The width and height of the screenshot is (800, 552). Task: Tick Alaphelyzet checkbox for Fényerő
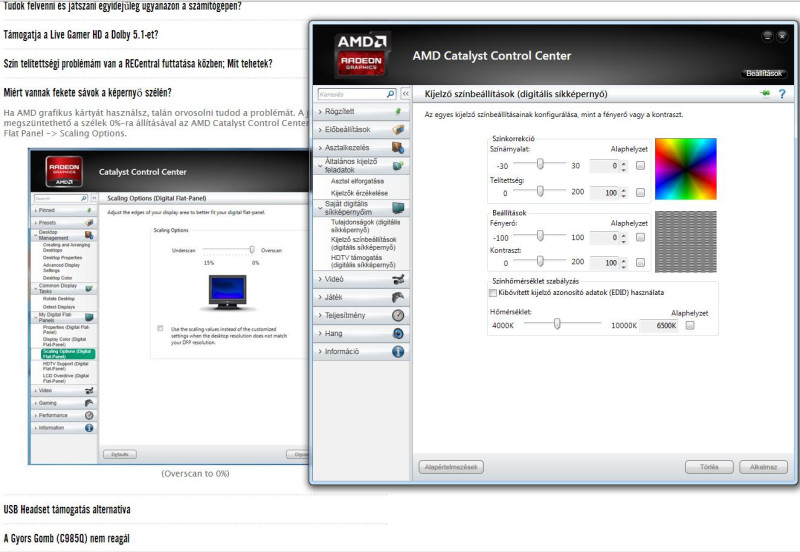point(641,237)
